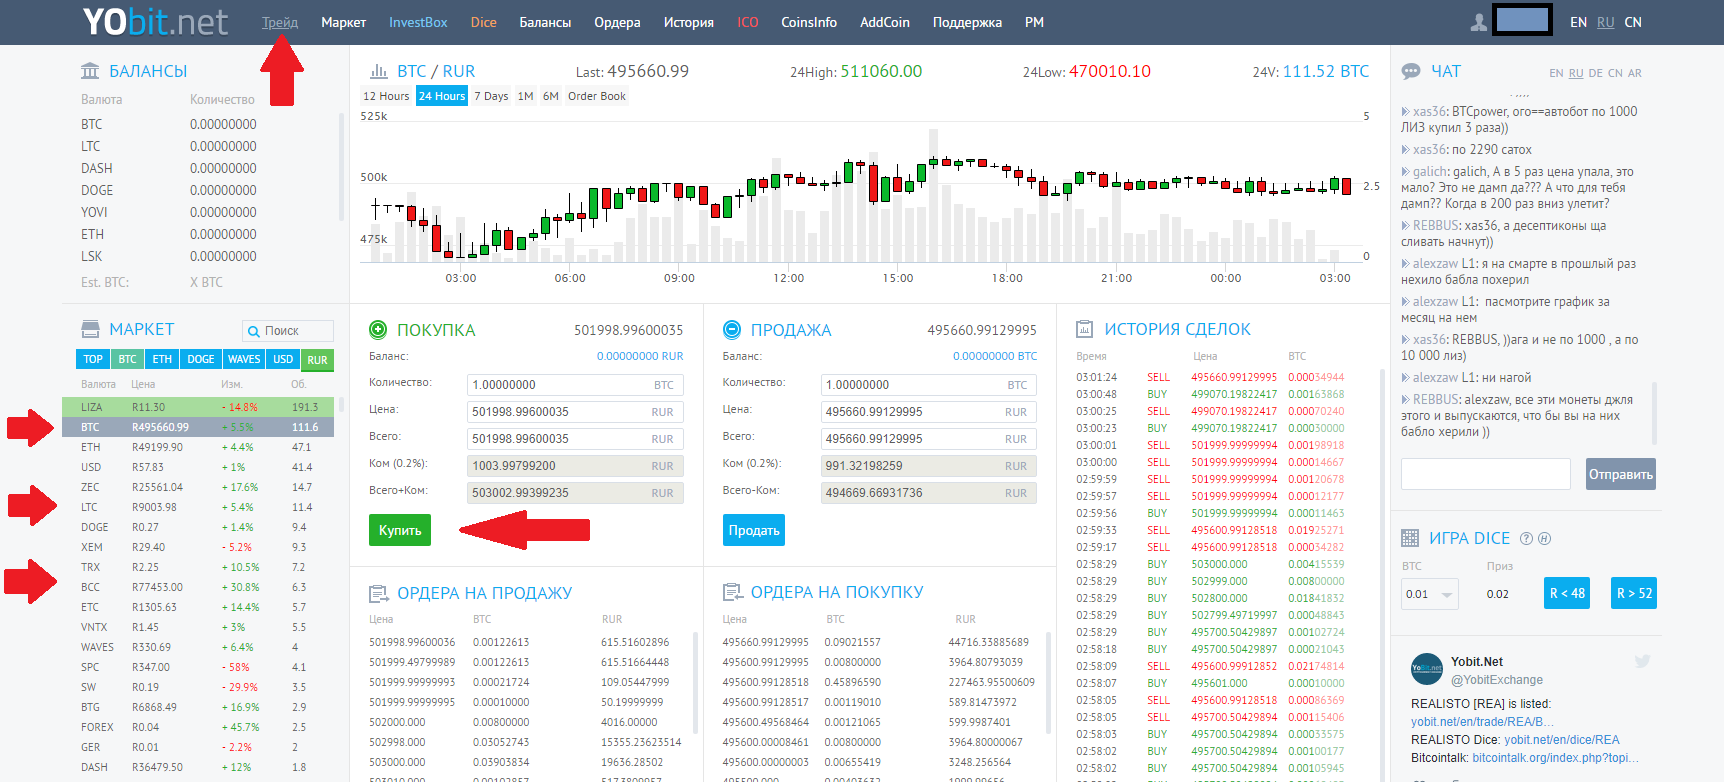Open the Dice help question mark icon
This screenshot has width=1724, height=782.
click(x=1526, y=538)
